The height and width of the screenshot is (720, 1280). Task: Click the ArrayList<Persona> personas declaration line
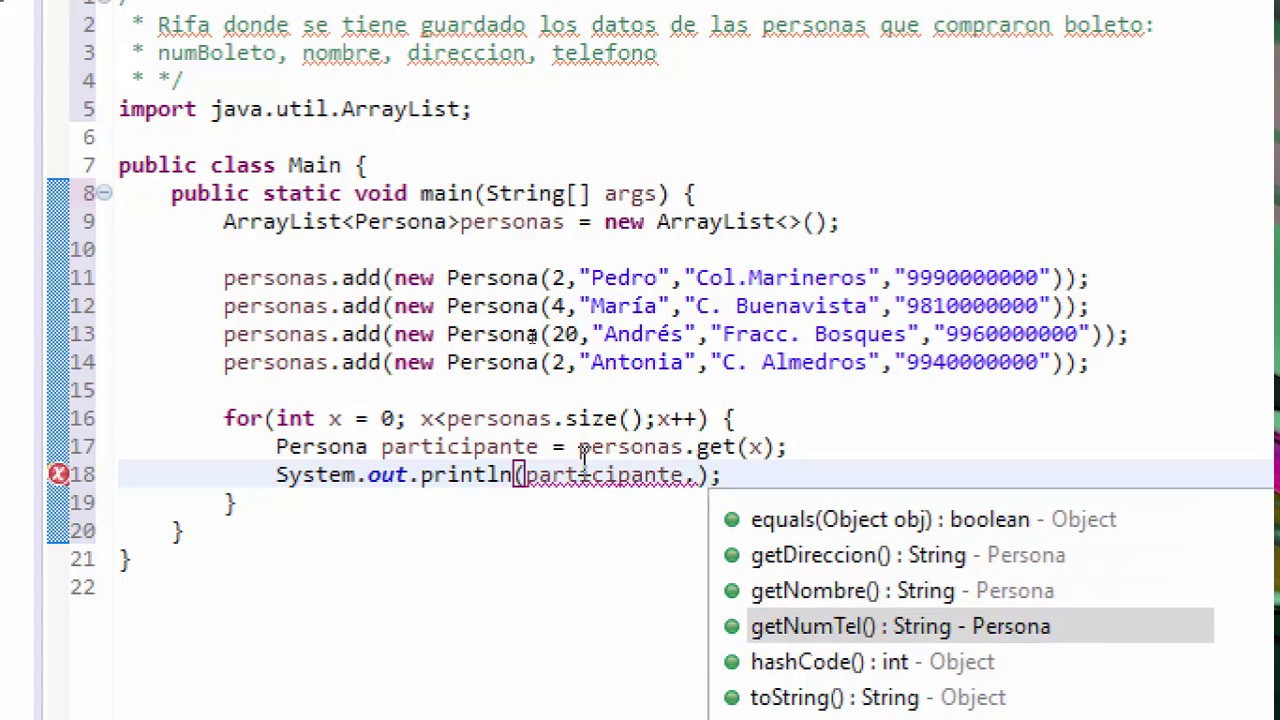click(x=531, y=222)
